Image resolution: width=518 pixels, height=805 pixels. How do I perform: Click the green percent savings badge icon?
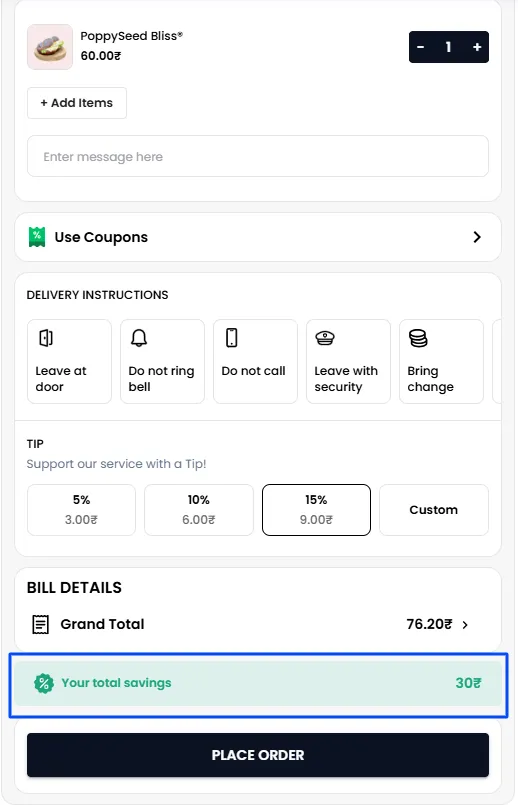coord(44,683)
